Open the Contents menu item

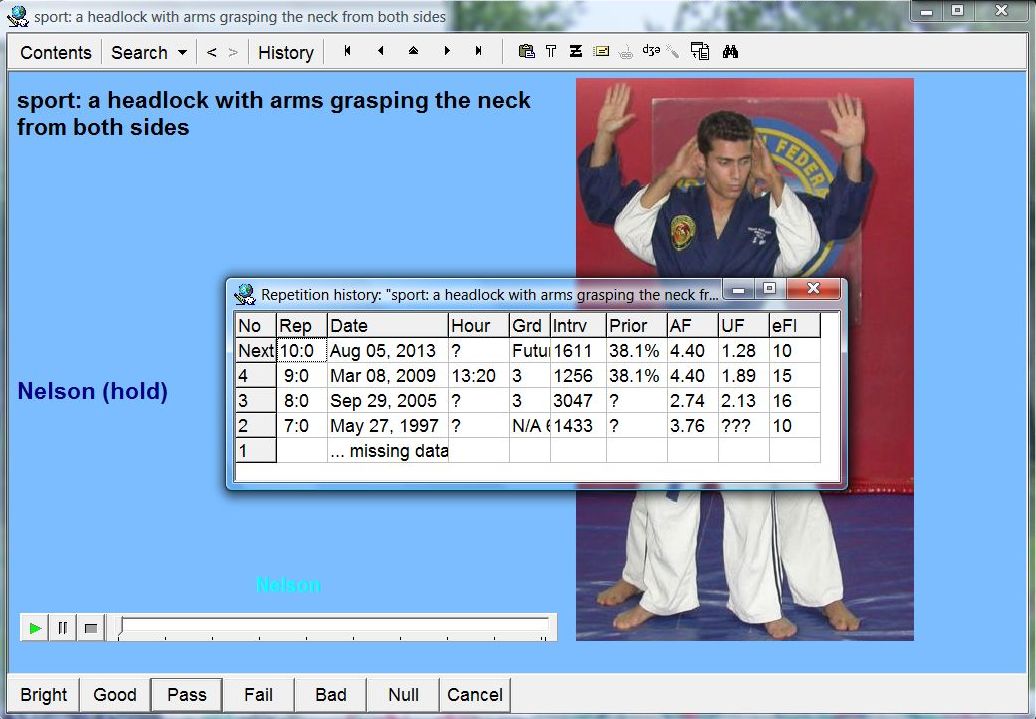click(x=56, y=53)
